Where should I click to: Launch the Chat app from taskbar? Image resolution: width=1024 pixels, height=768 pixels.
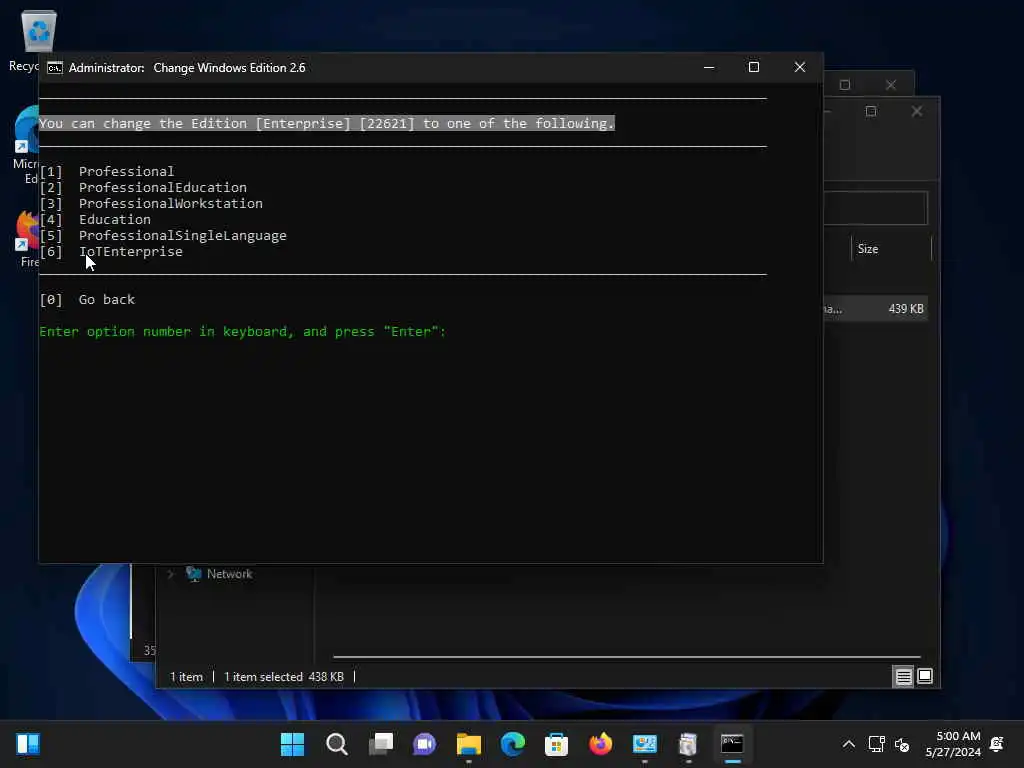[x=424, y=744]
